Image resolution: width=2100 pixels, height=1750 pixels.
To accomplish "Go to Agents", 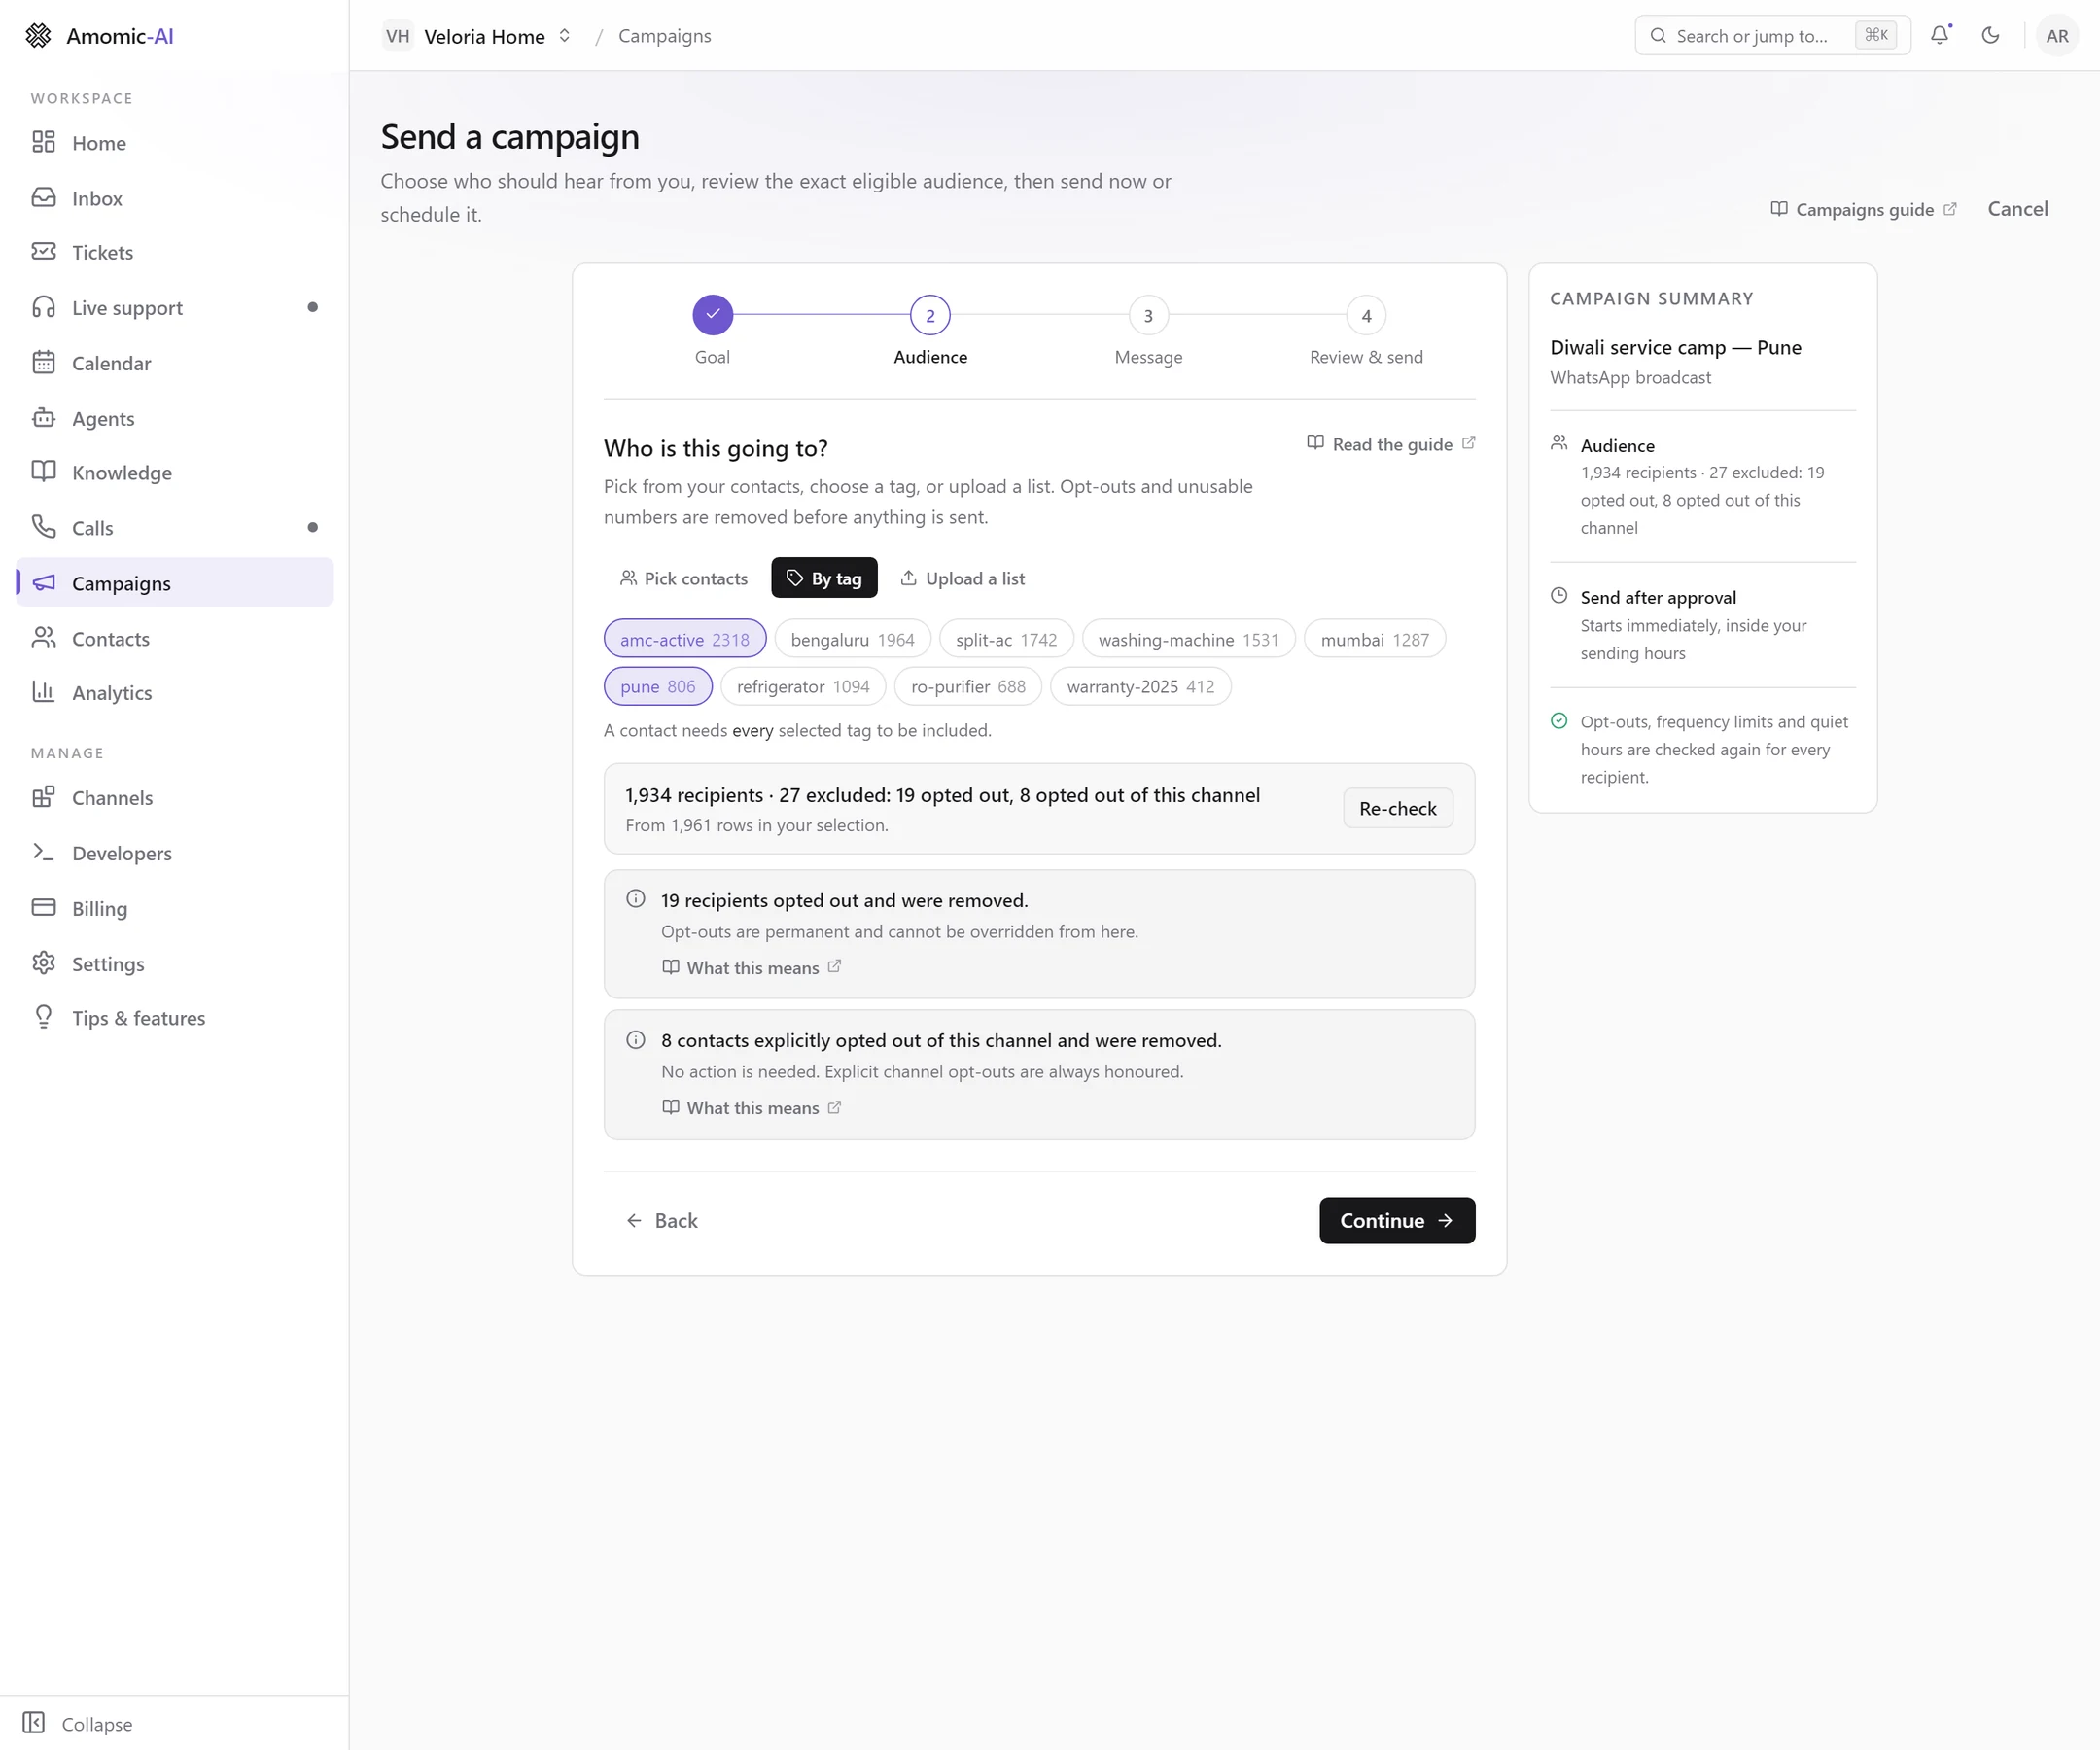I will [x=175, y=417].
